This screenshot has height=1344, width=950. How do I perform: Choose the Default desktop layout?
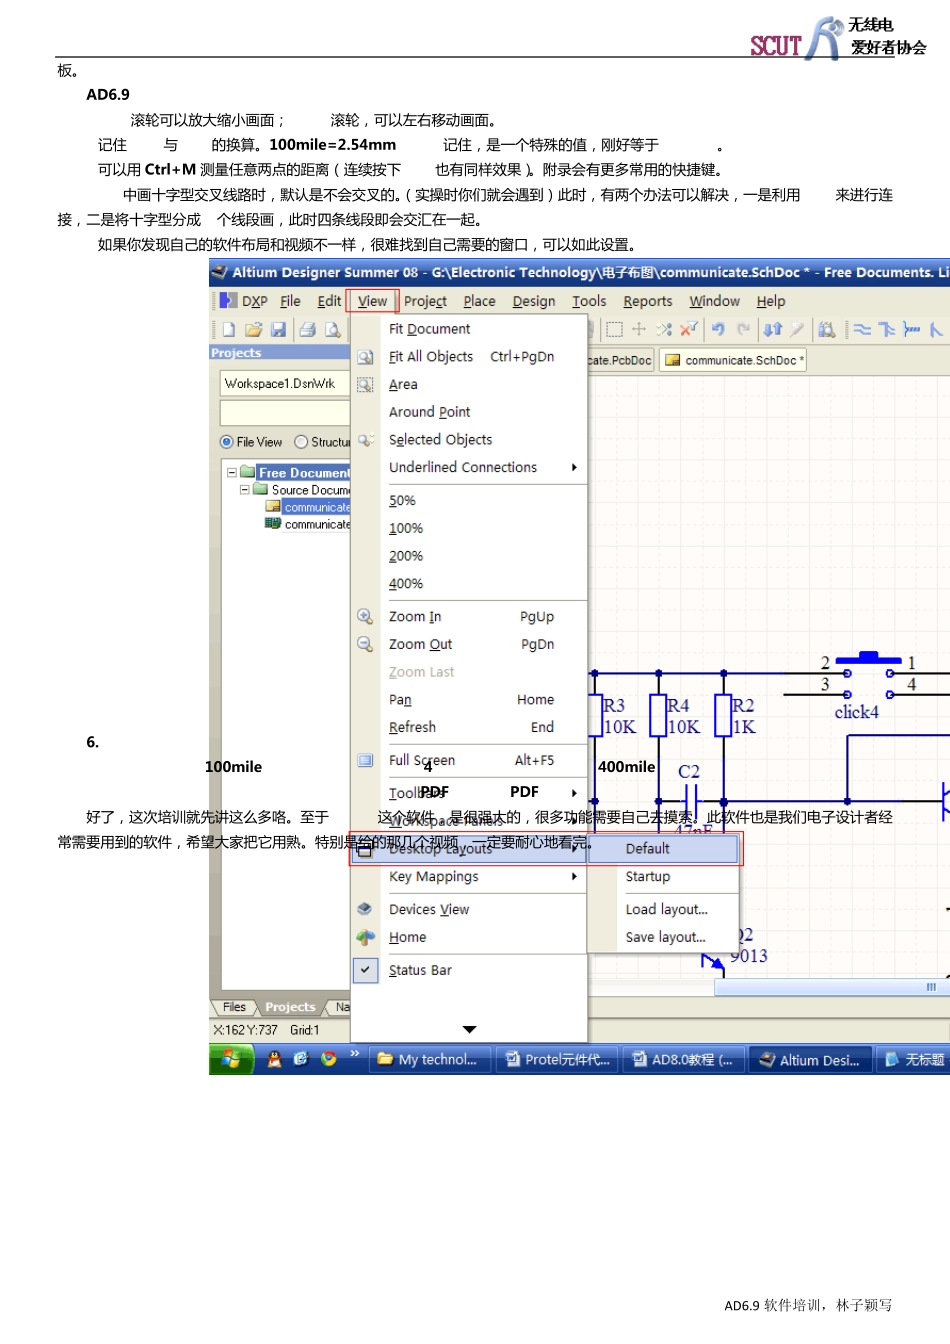(x=664, y=849)
